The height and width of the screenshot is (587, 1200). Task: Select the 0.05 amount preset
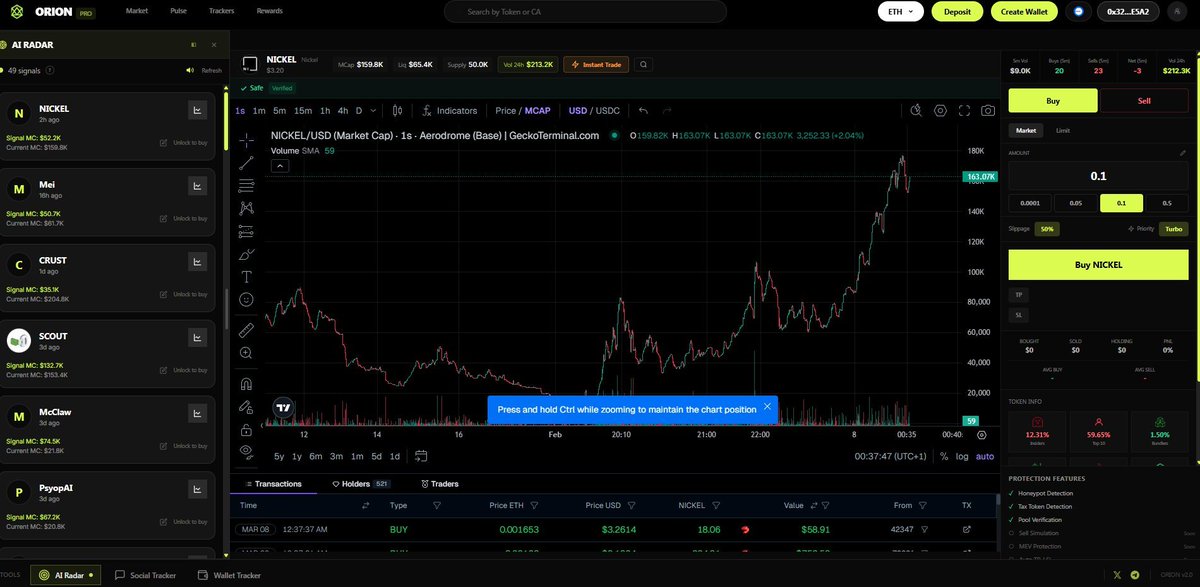1076,203
